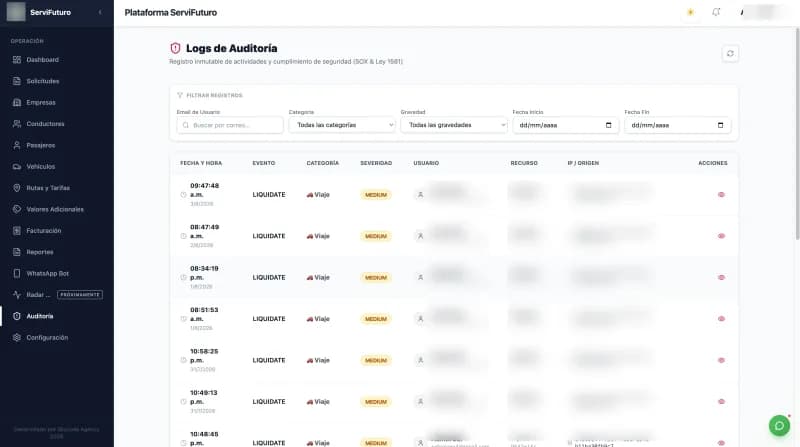This screenshot has width=800, height=447.
Task: Click the SEVERIDAD column header
Action: 376,163
